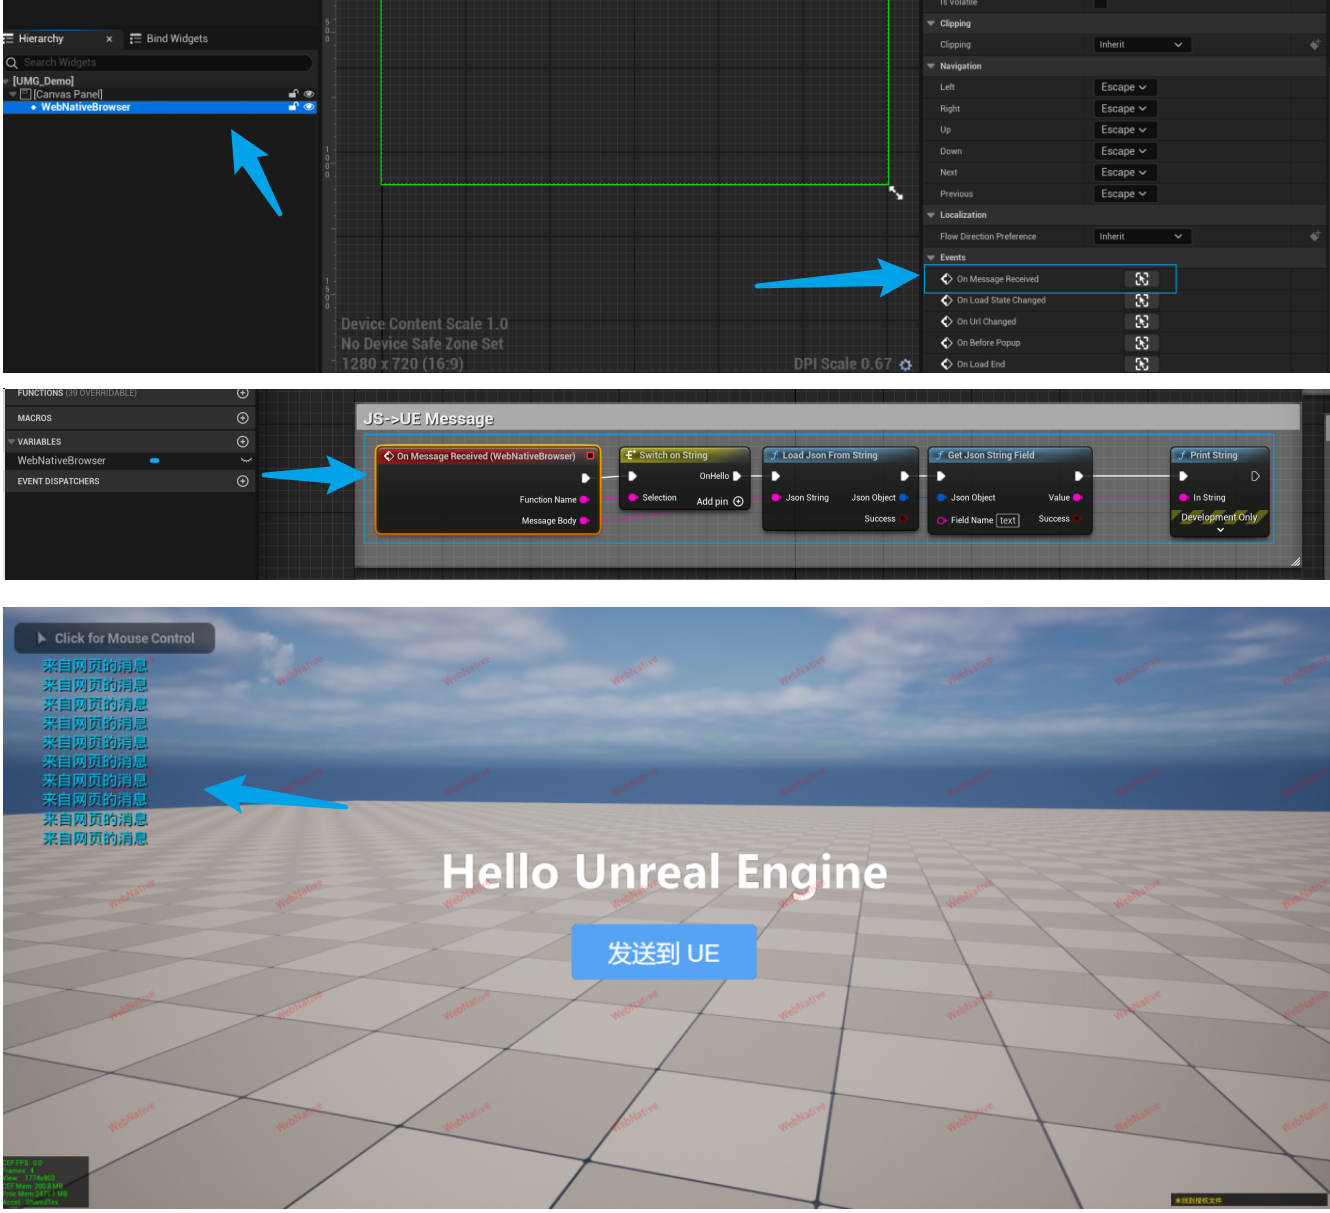Click the Function Name output pin

pyautogui.click(x=584, y=500)
